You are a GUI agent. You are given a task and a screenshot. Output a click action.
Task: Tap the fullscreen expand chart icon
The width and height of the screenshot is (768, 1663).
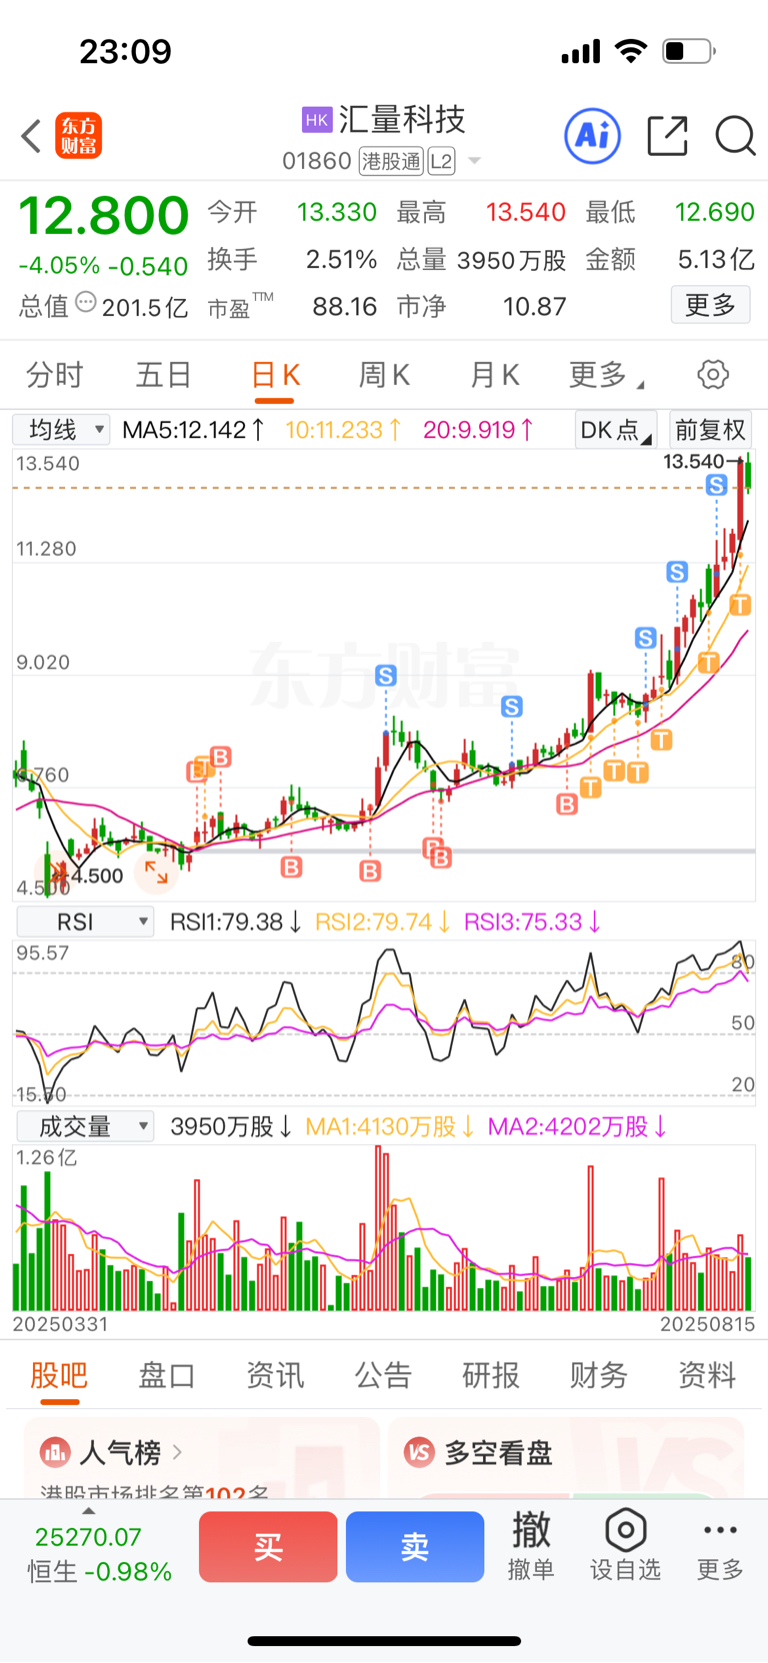157,873
